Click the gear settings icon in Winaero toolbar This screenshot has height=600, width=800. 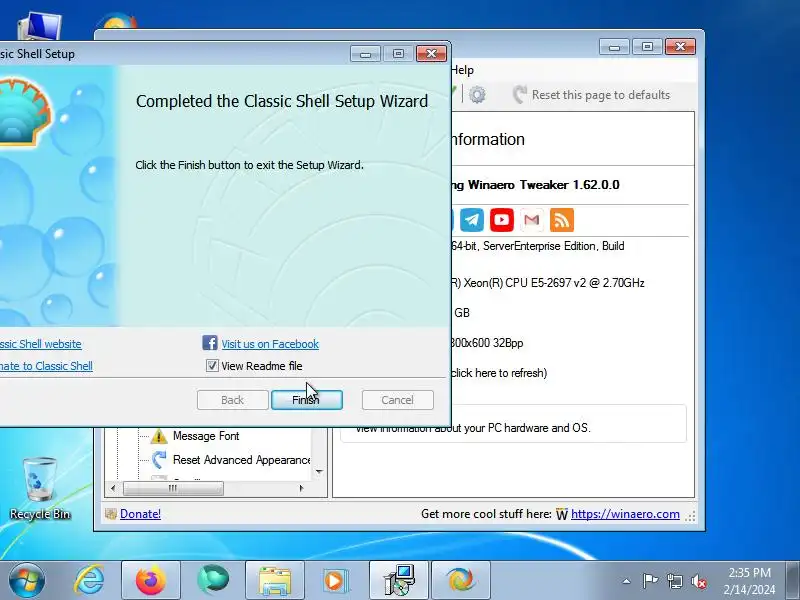point(478,95)
